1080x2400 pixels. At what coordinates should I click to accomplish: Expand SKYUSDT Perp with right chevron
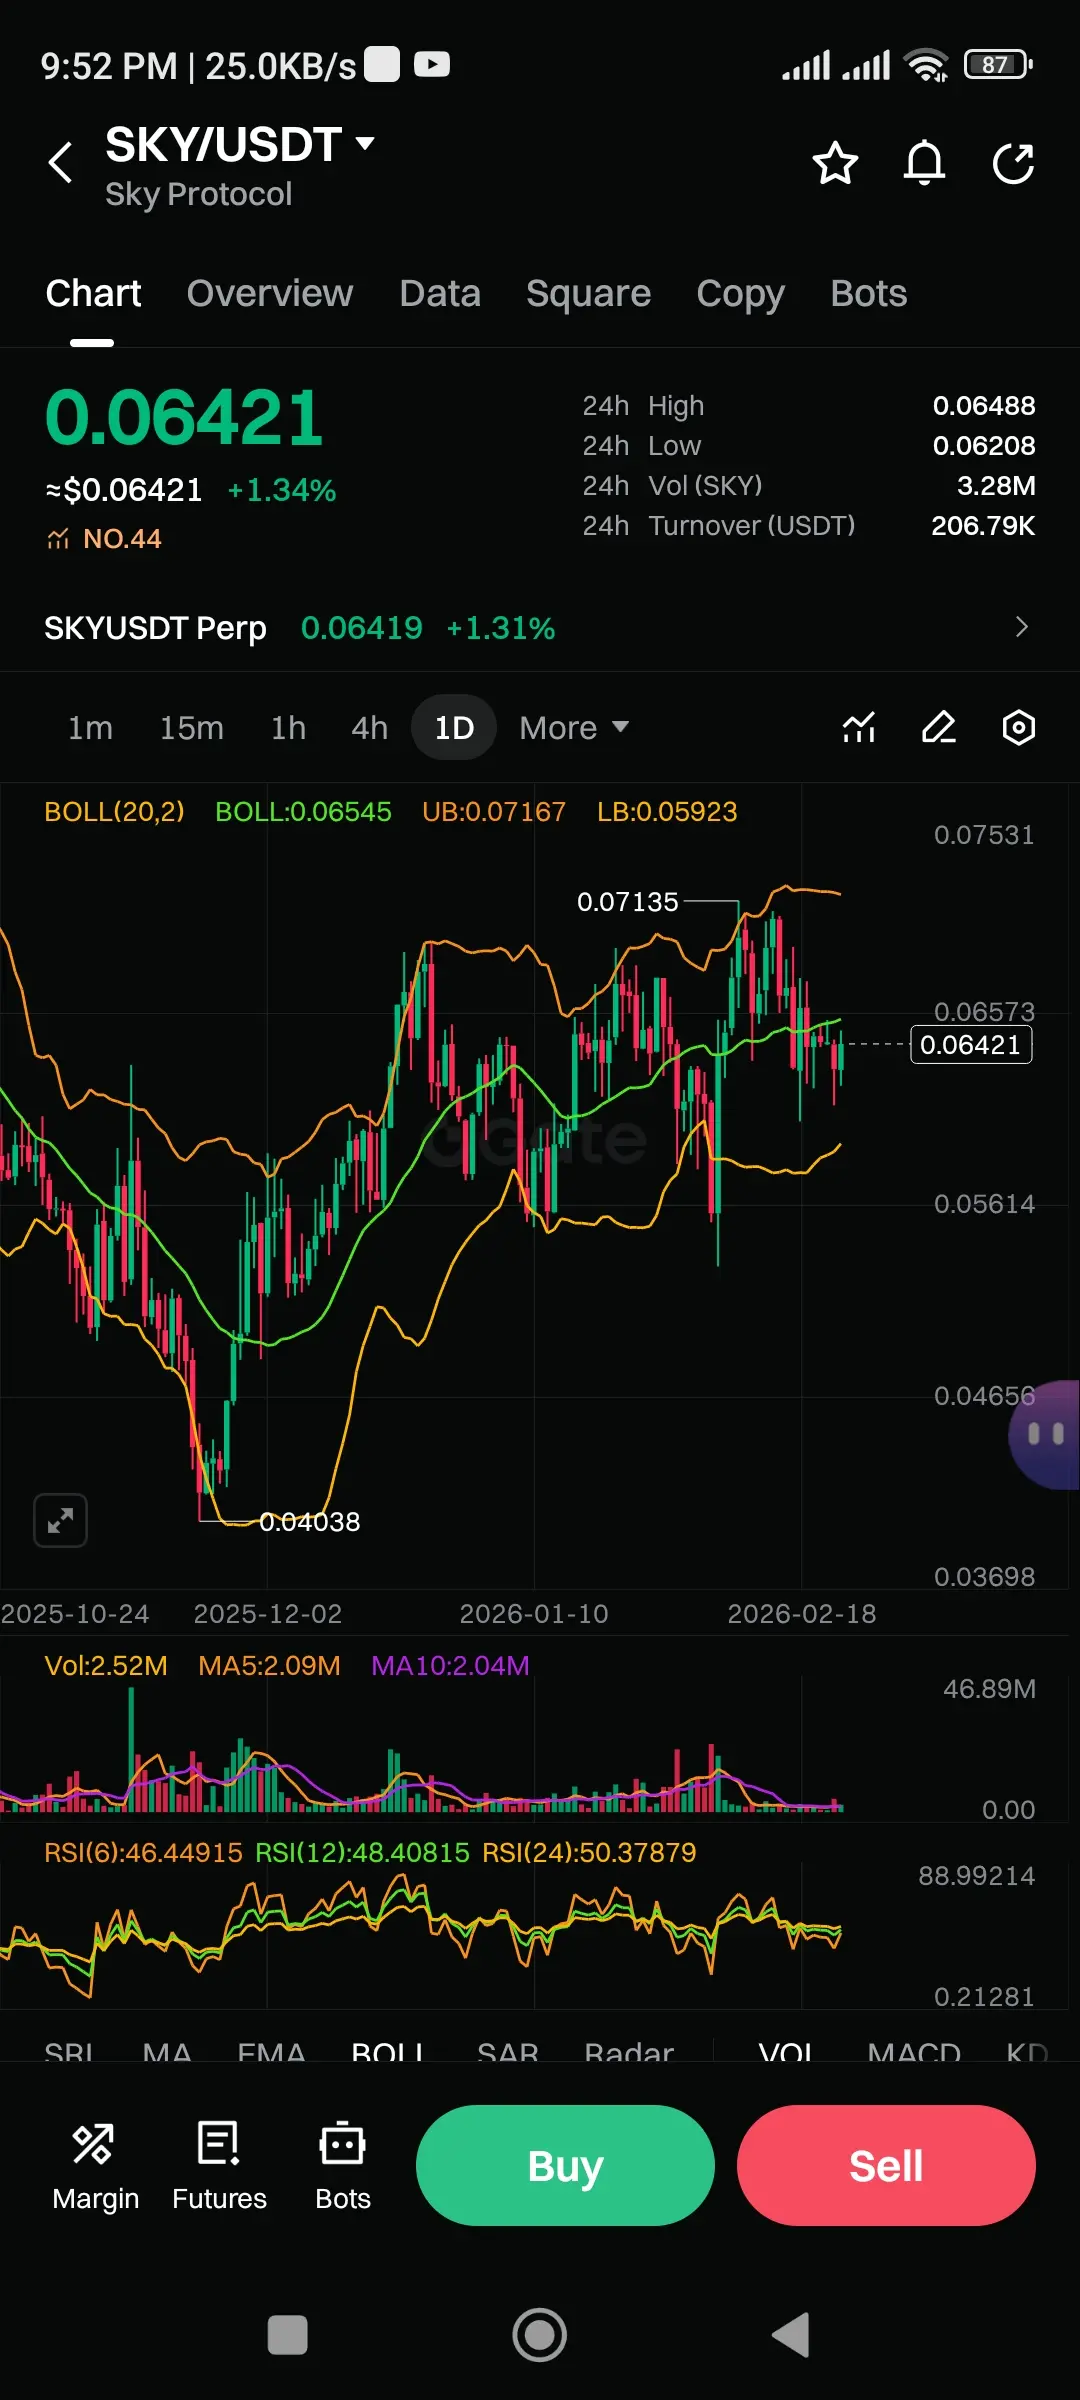point(1022,627)
